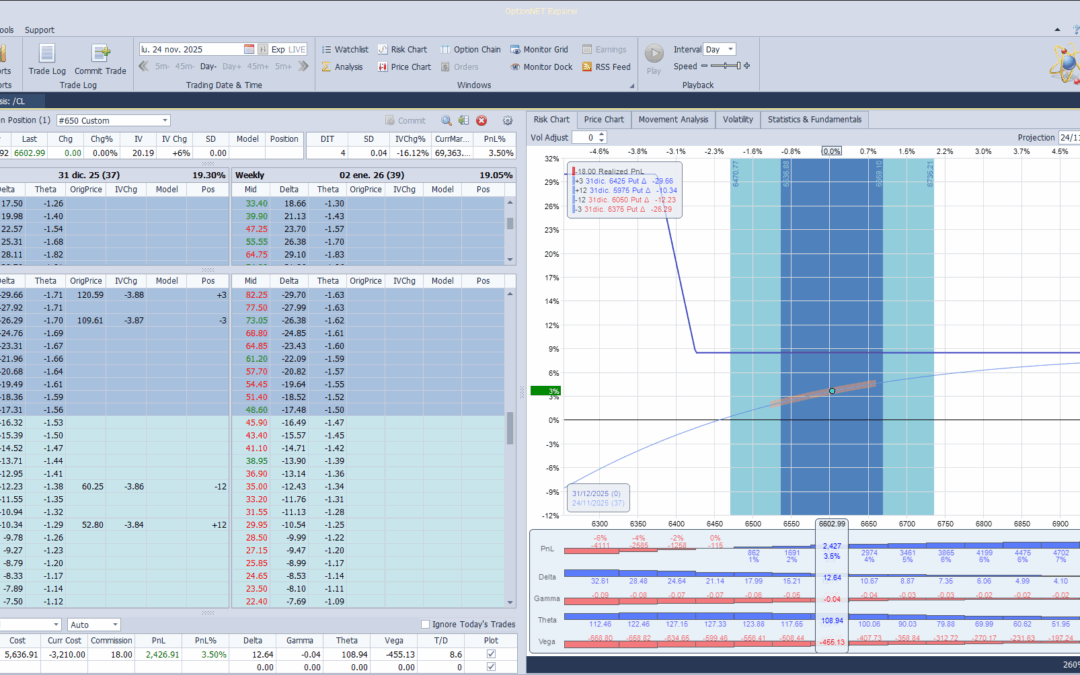Click the red delete icon in position toolbar

click(481, 121)
